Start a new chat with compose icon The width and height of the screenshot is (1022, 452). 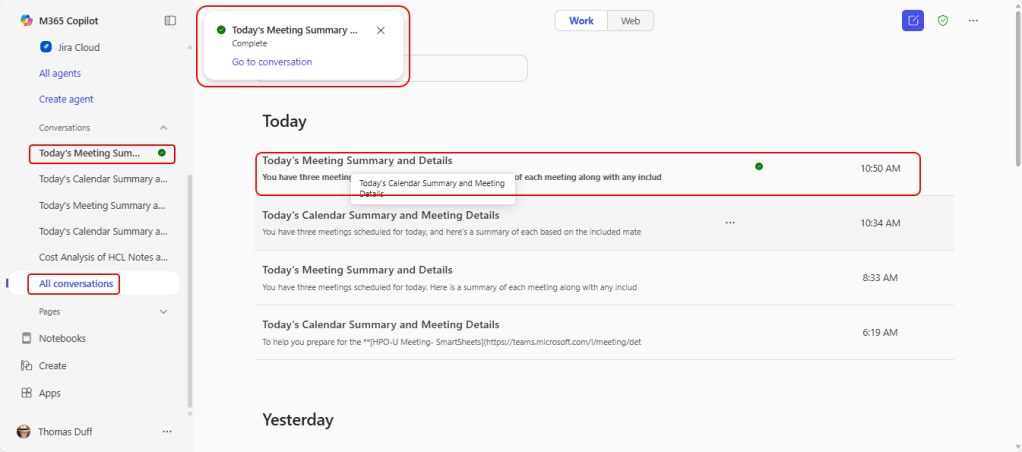click(x=912, y=20)
